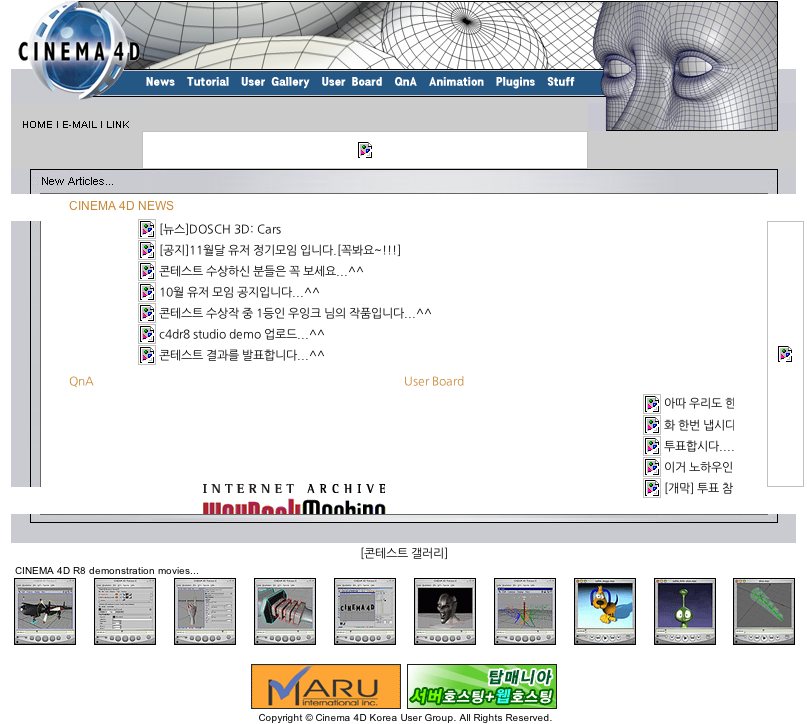The height and width of the screenshot is (724, 807).
Task: Open mechanical part demo movie thumbnail
Action: (285, 611)
